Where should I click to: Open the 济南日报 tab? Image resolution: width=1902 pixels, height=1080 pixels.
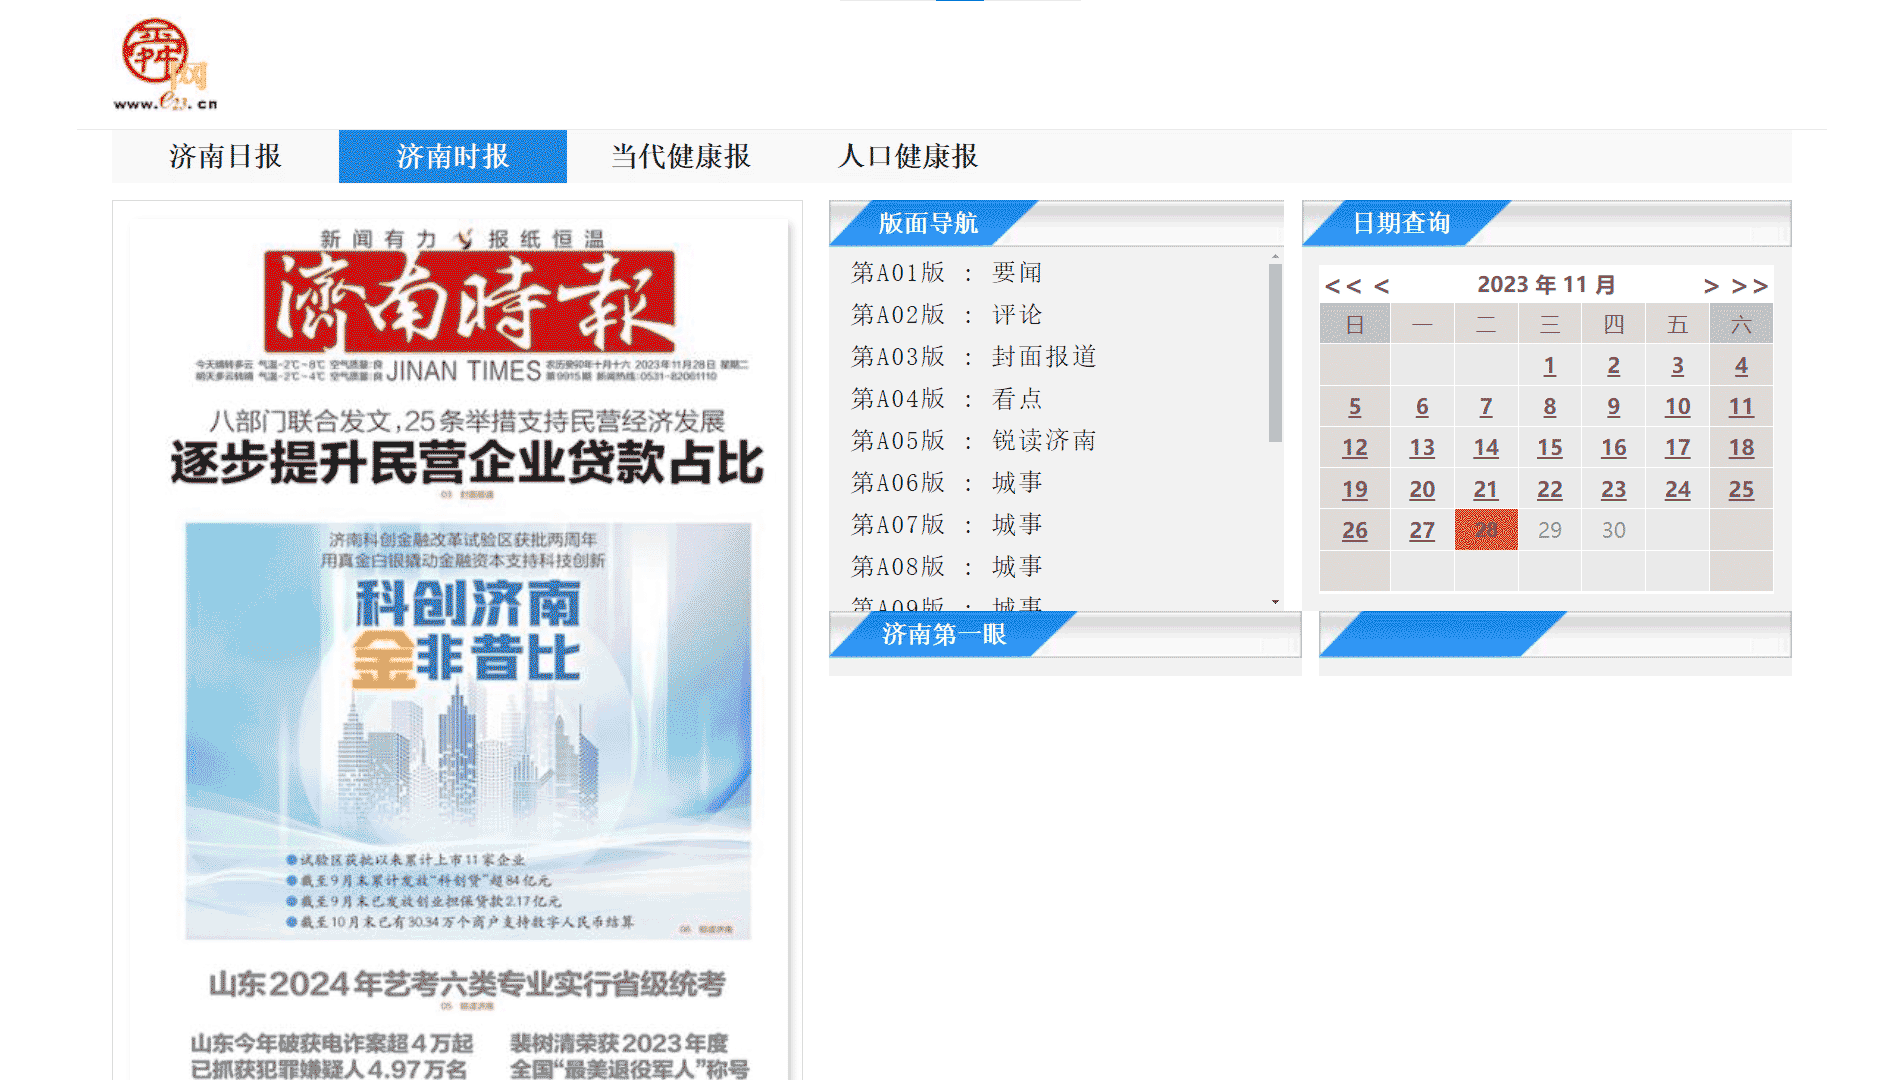[225, 156]
